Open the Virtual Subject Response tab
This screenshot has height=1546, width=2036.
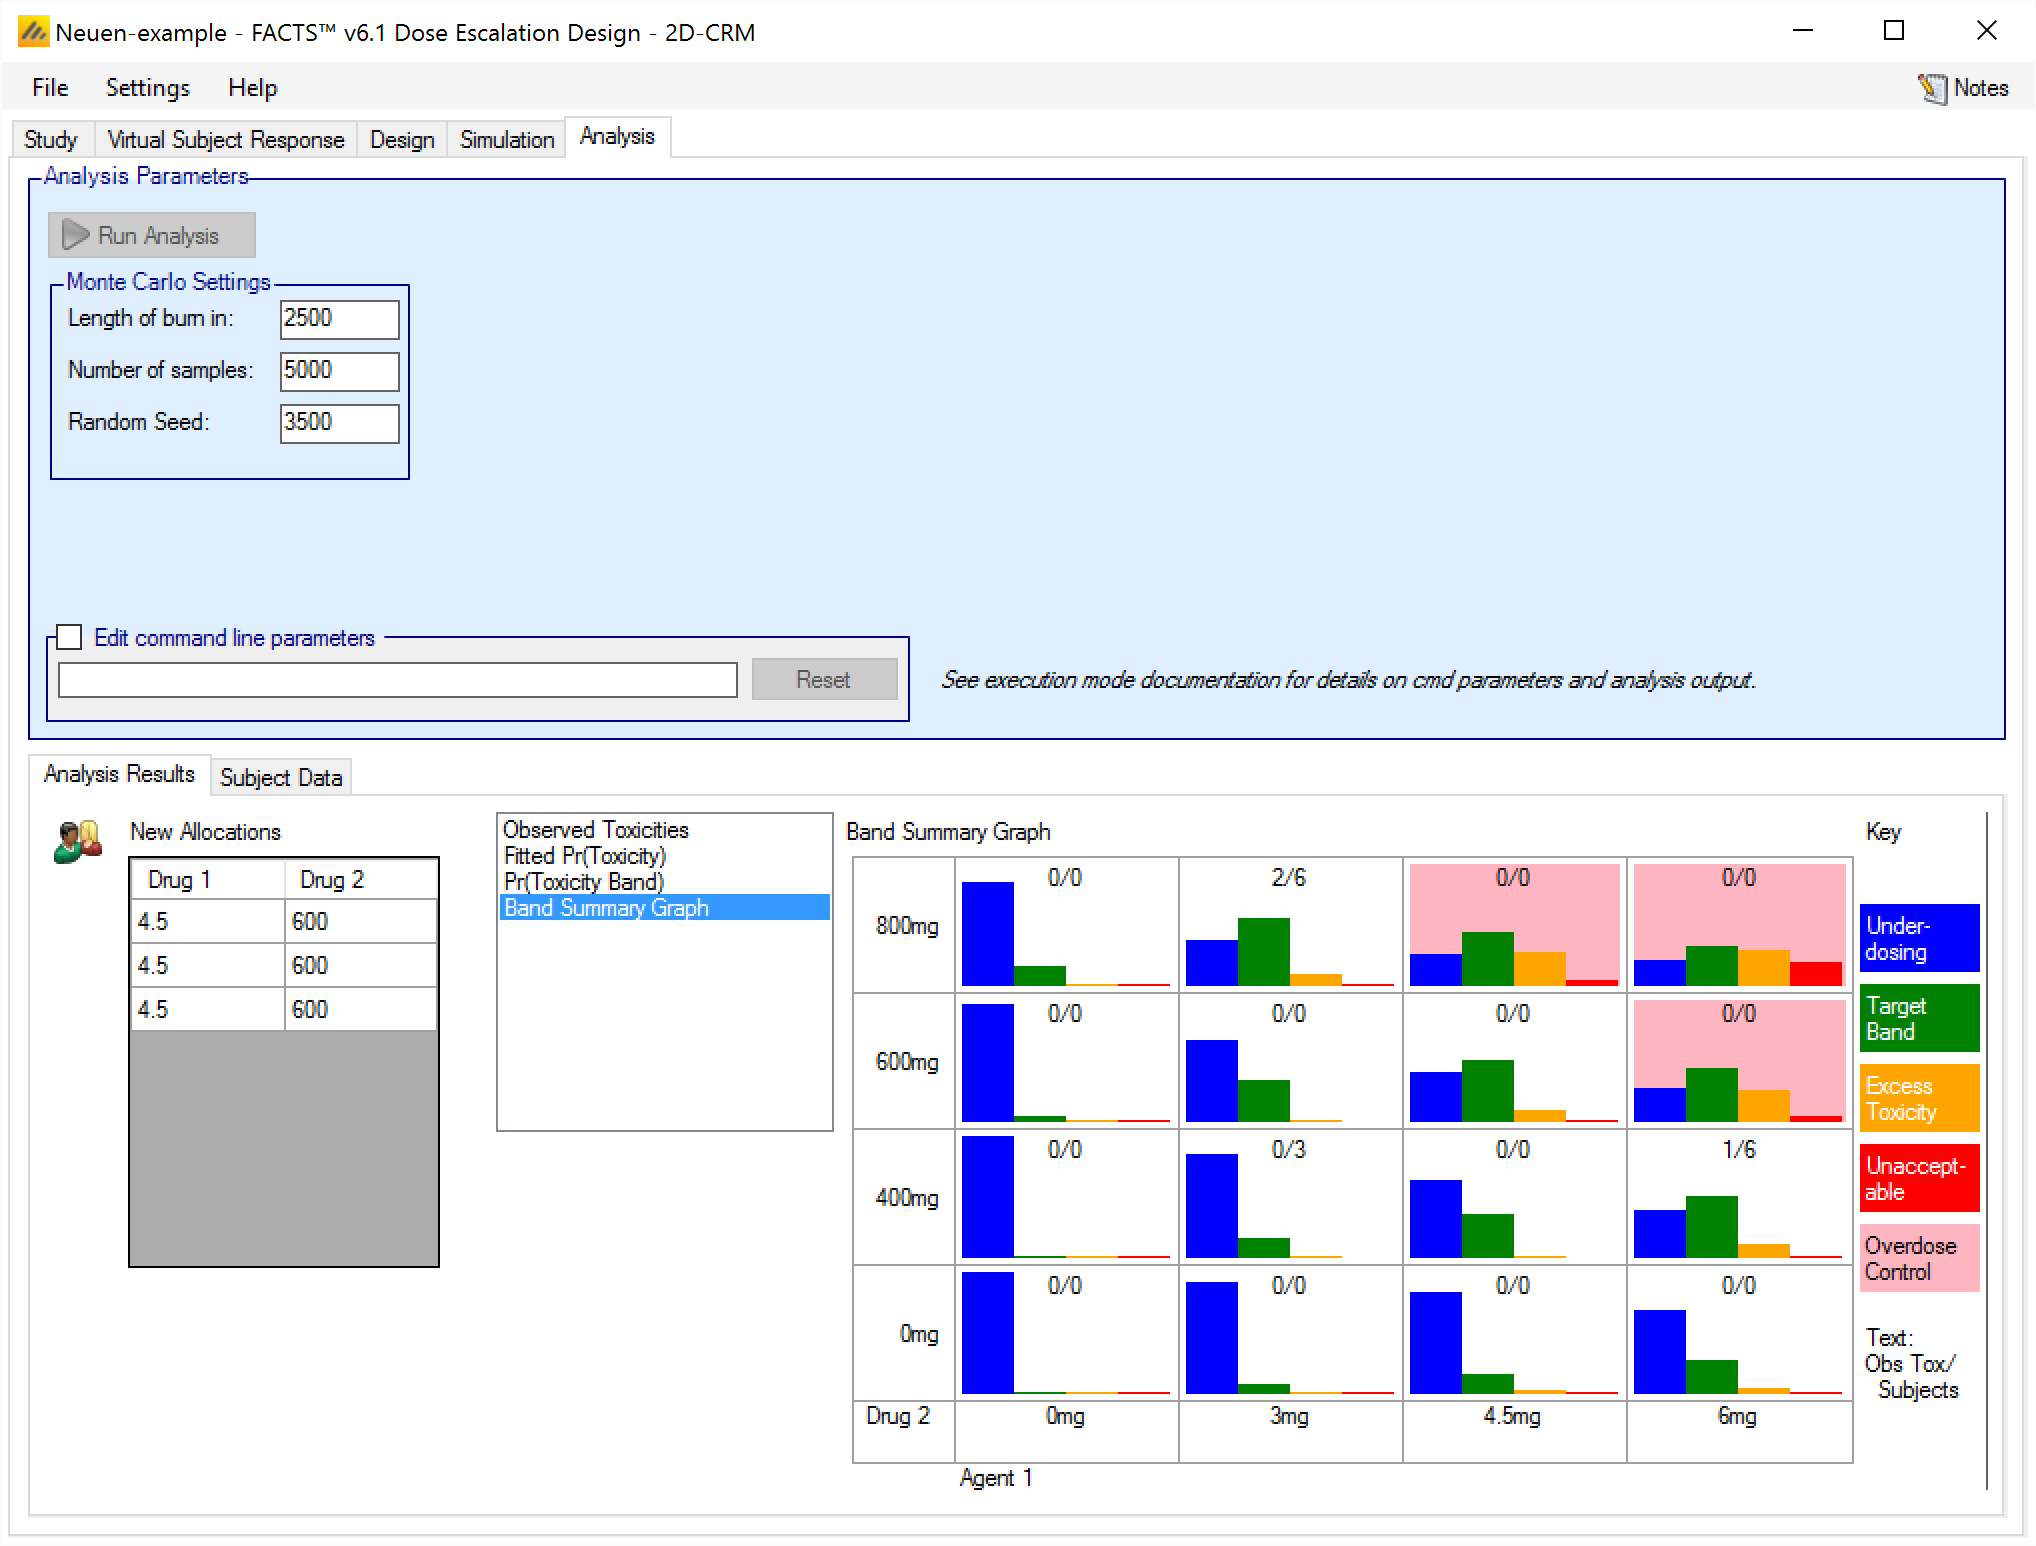pyautogui.click(x=225, y=139)
